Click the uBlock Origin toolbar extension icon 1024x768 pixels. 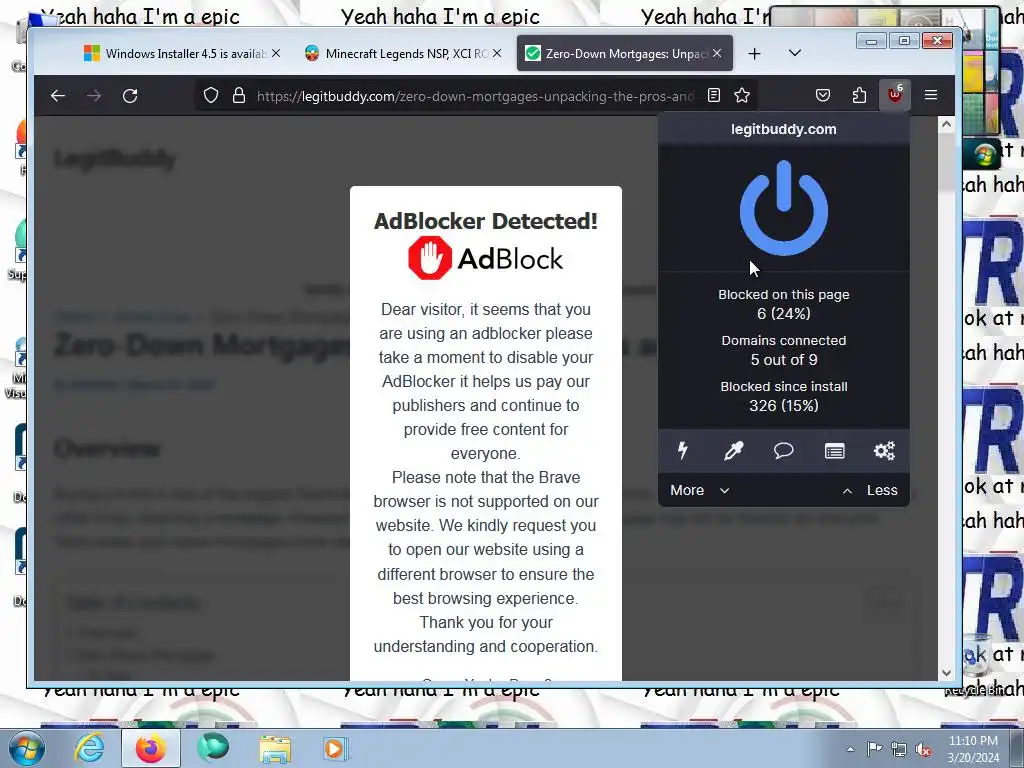[x=895, y=95]
